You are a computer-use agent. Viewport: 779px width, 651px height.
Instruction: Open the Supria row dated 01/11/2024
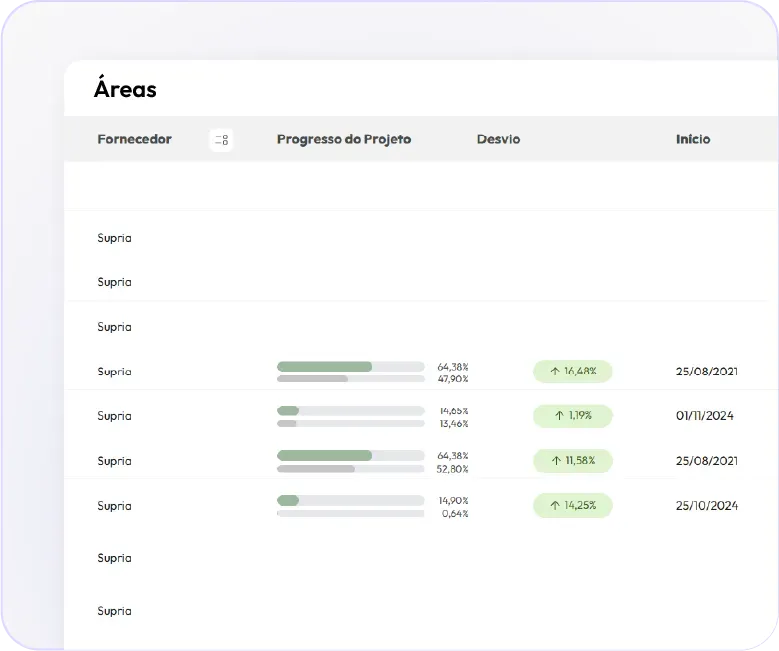point(114,416)
